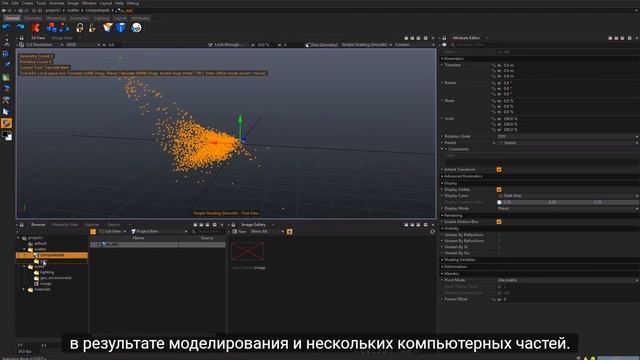Click the green Y-axis arrow of the gizmo
This screenshot has width=640, height=360.
[x=240, y=119]
